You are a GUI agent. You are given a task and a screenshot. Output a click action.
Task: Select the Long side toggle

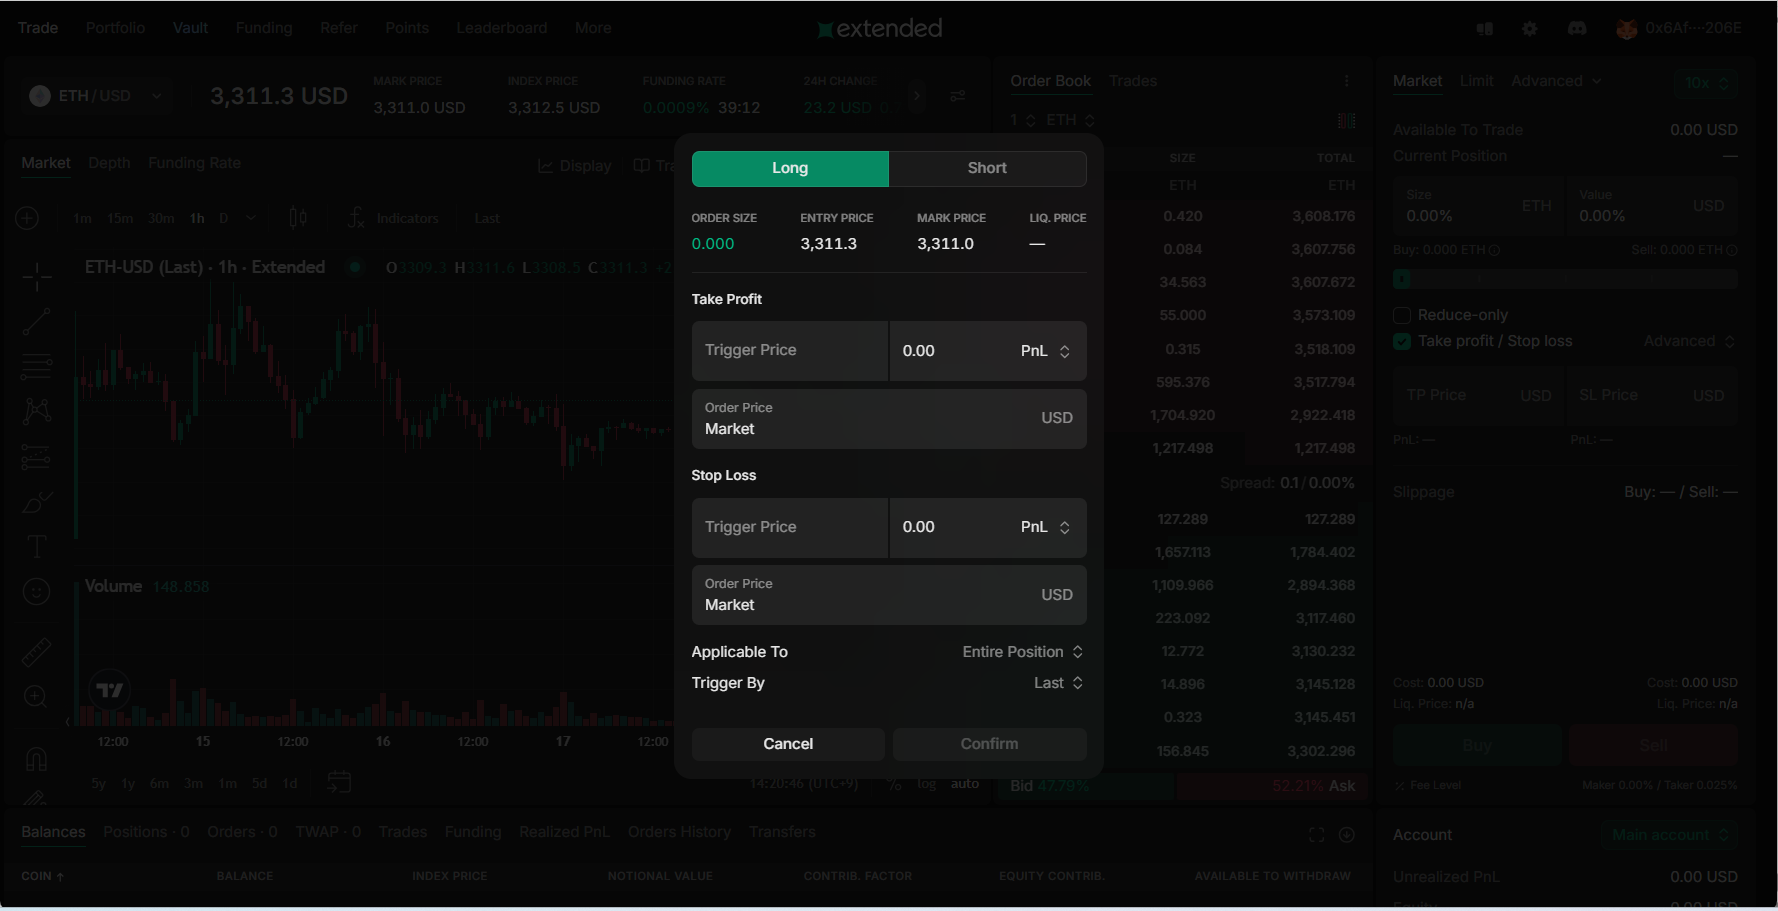pos(789,169)
